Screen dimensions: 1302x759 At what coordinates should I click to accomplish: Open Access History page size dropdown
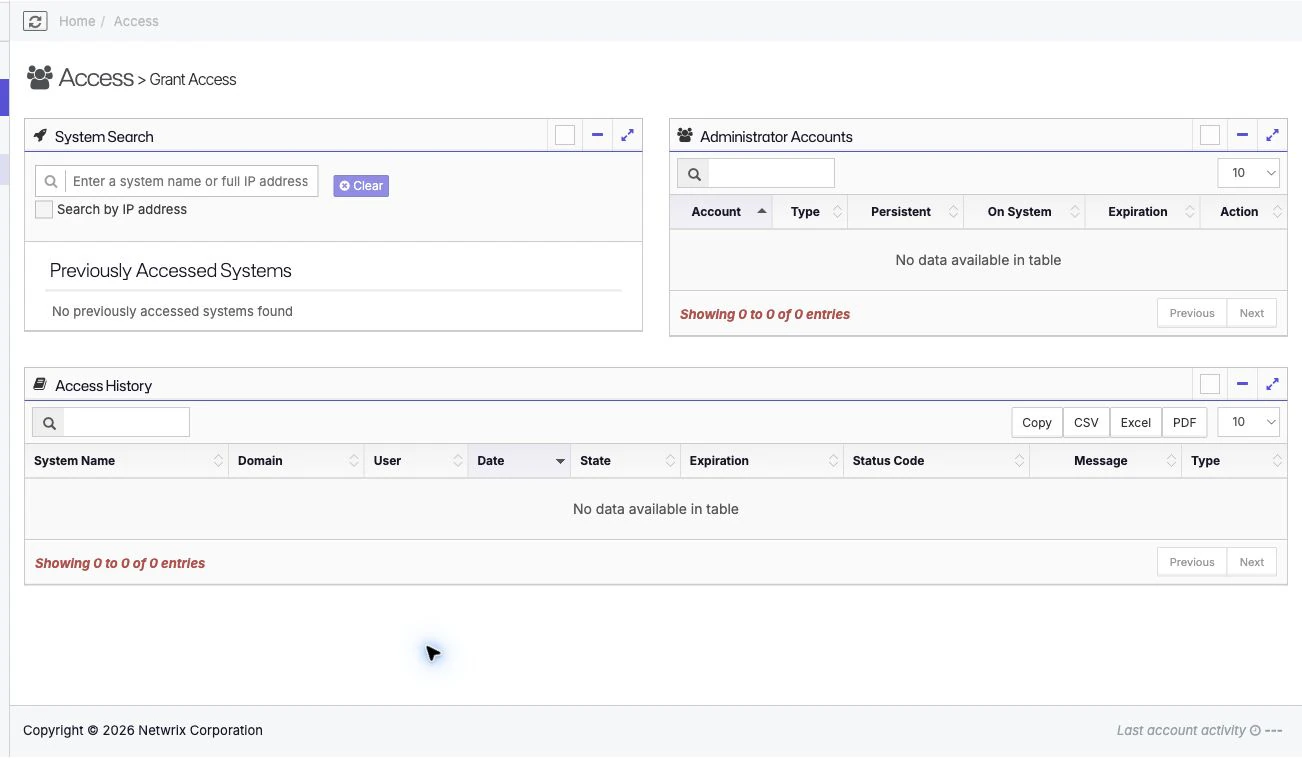(x=1249, y=422)
